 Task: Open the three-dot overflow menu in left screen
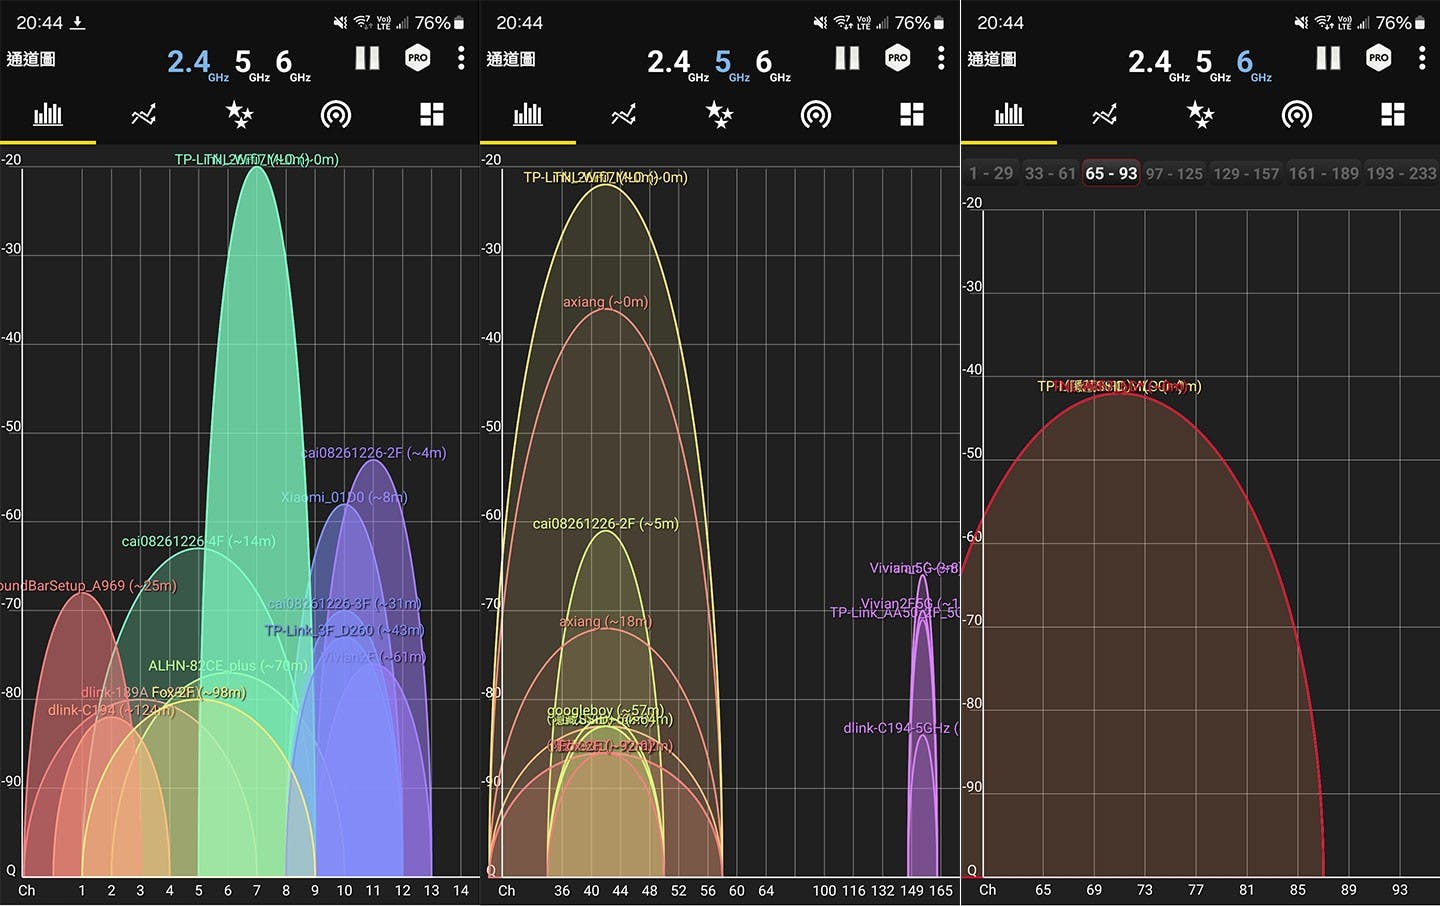[460, 59]
